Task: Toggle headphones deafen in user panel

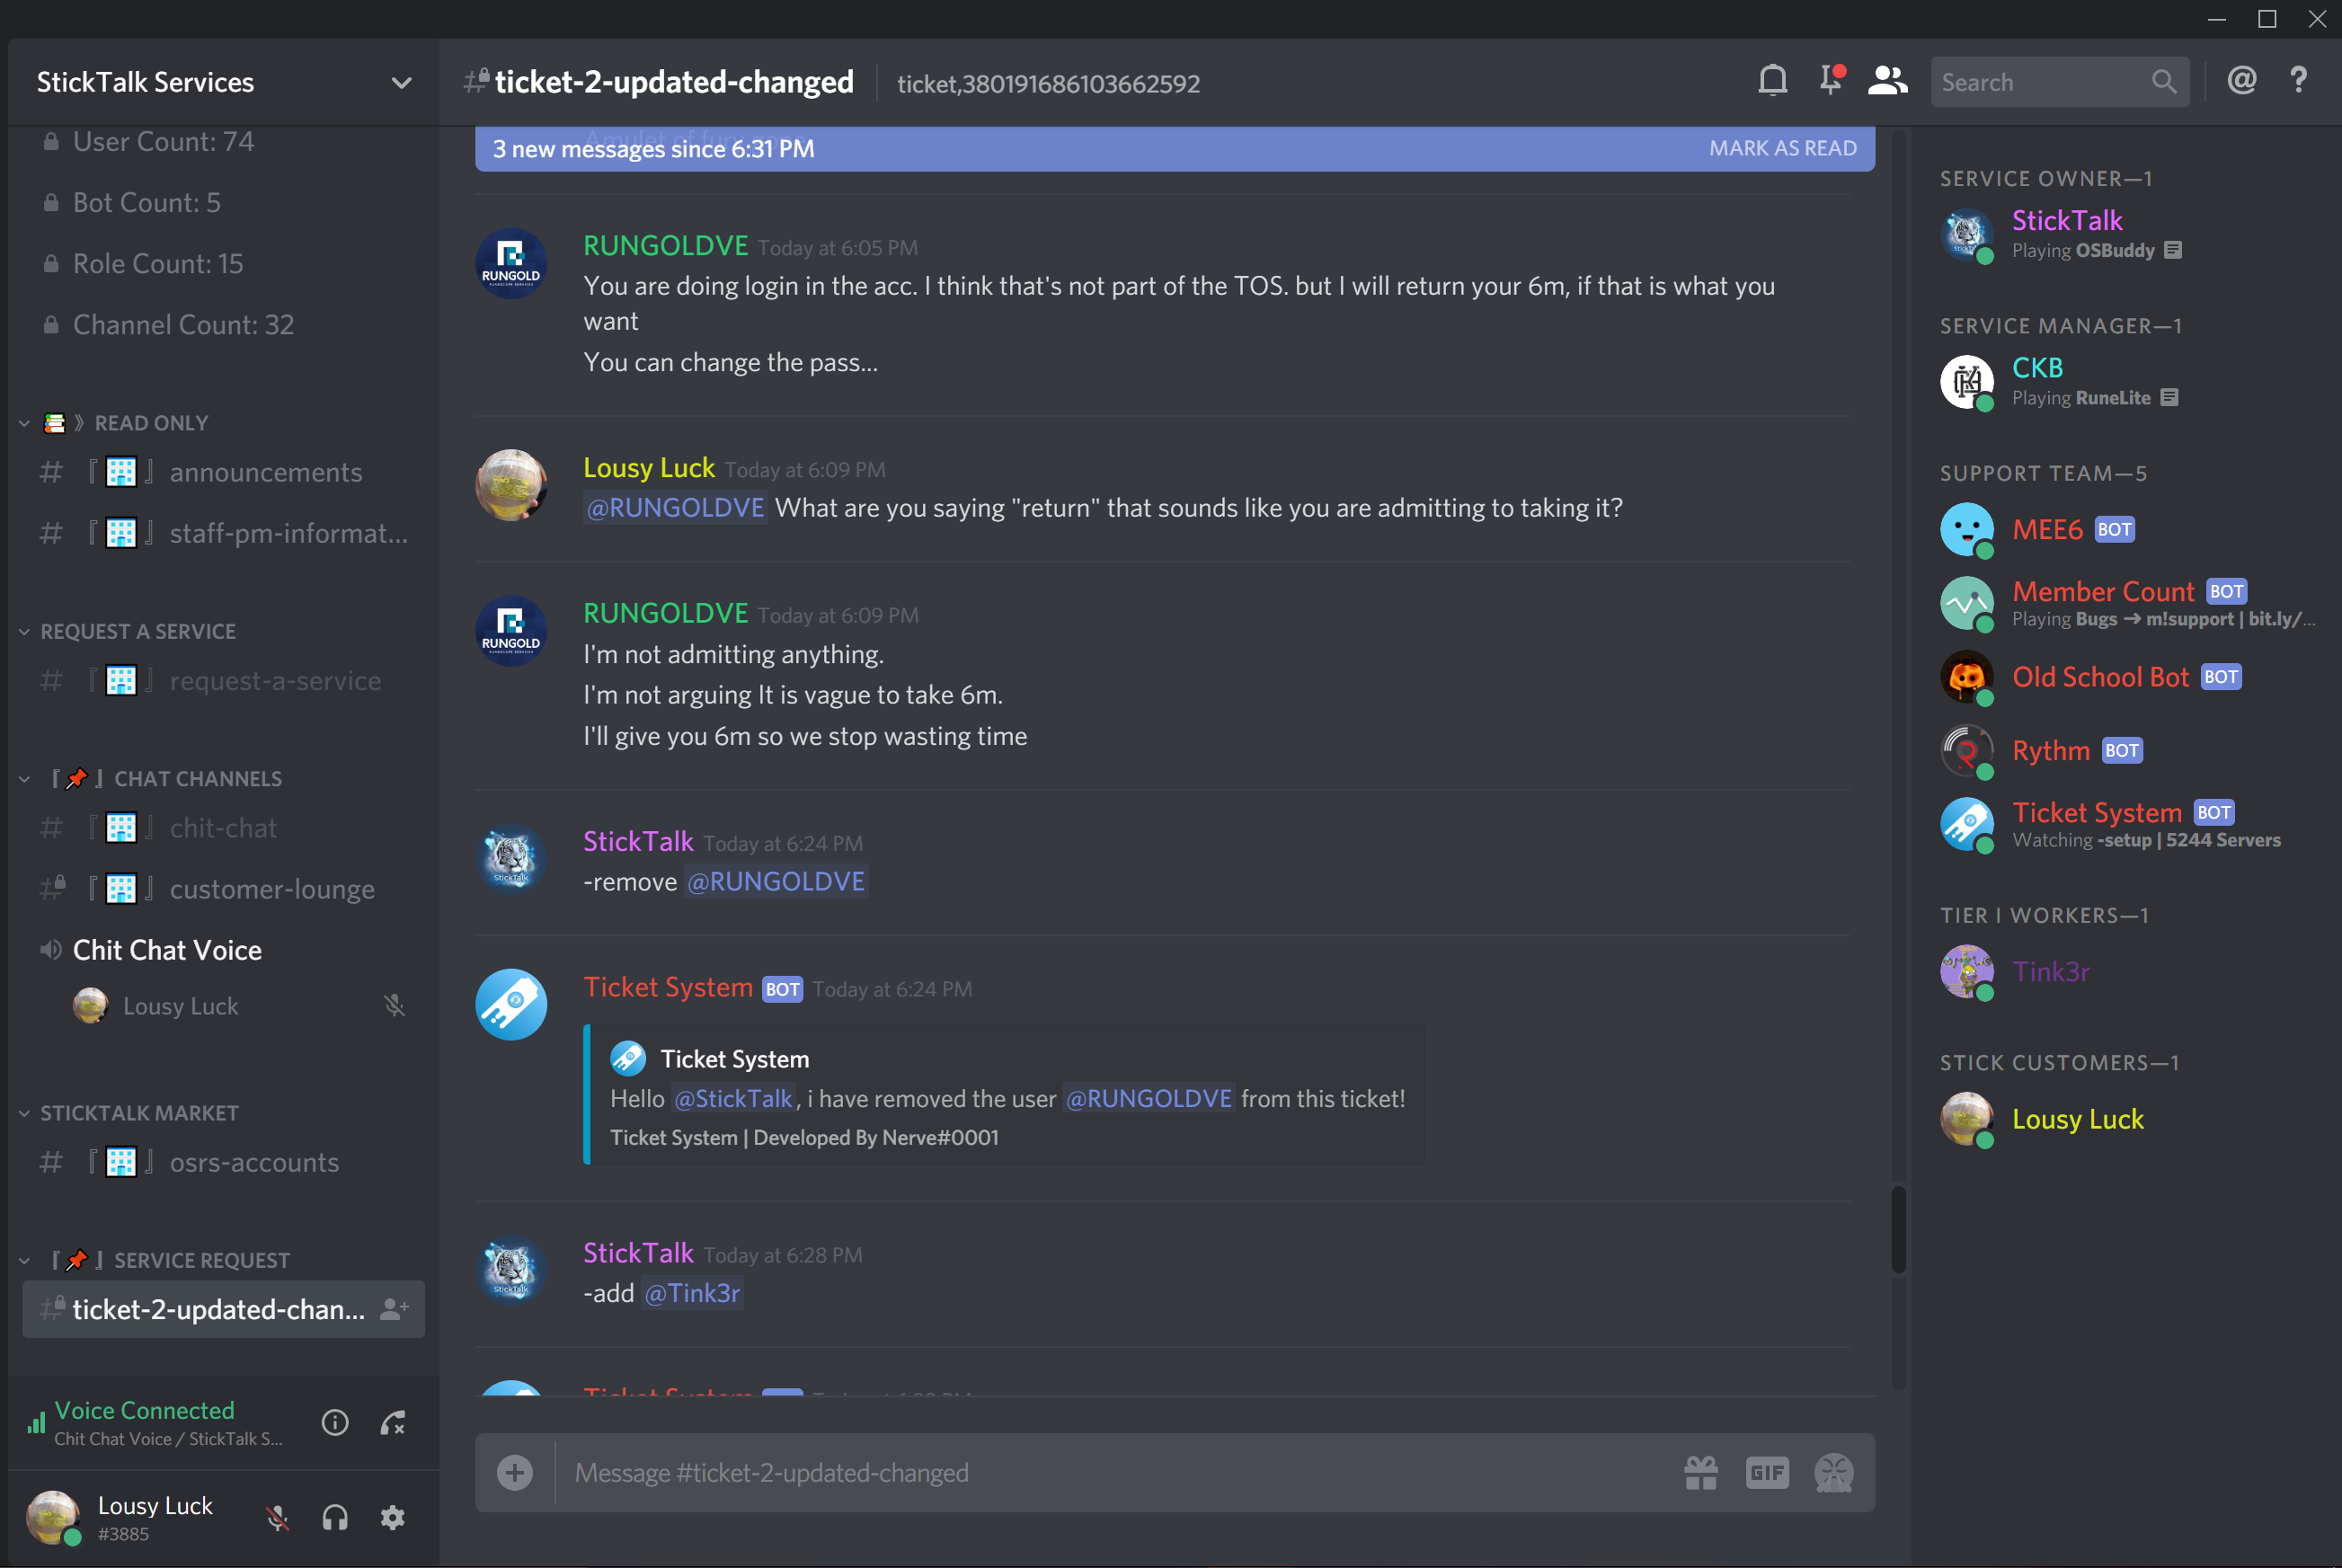Action: [335, 1518]
